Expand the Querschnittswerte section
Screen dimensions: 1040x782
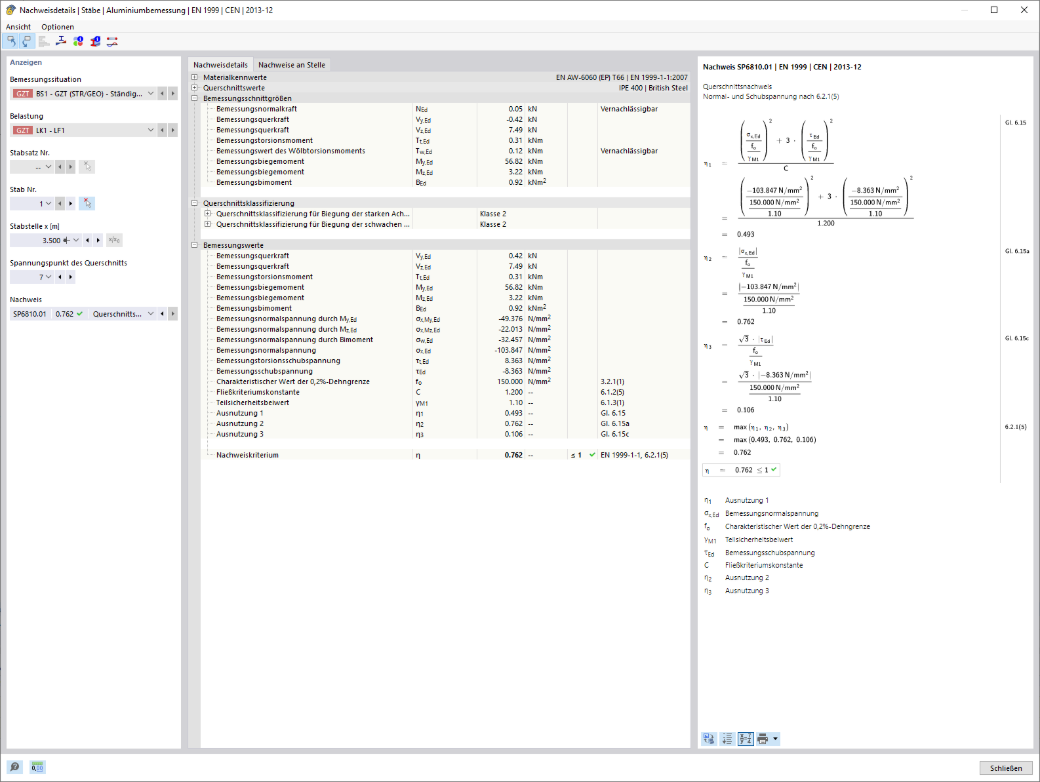click(194, 88)
